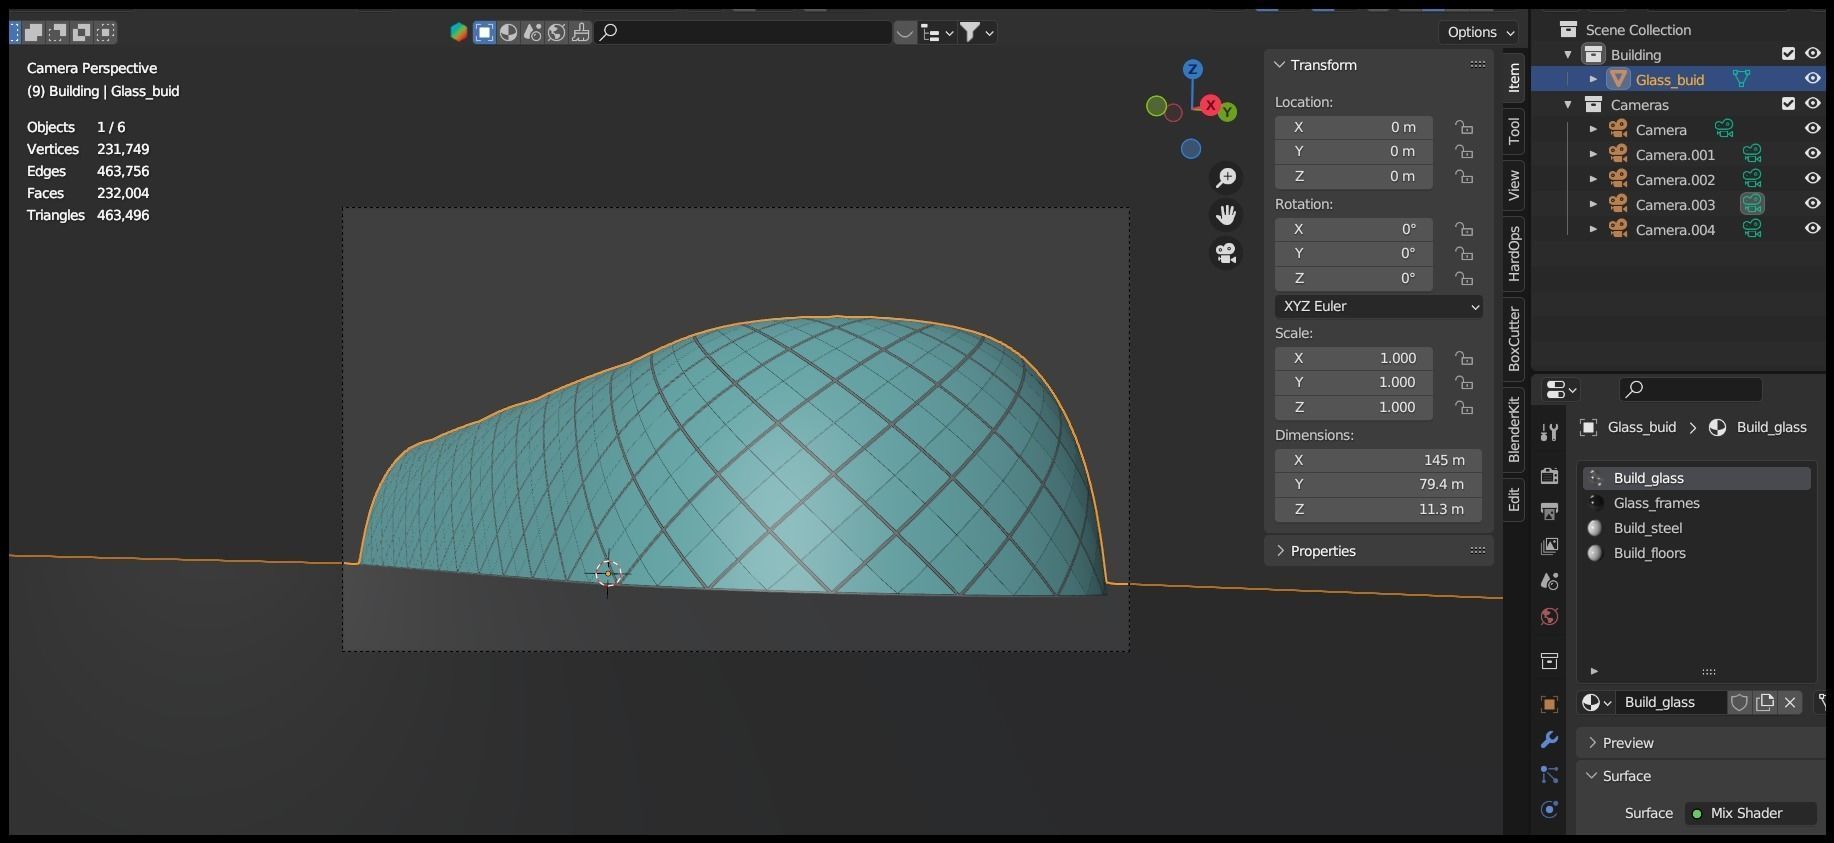1834x843 pixels.
Task: Filter outliner by world globe icon
Action: coord(557,32)
